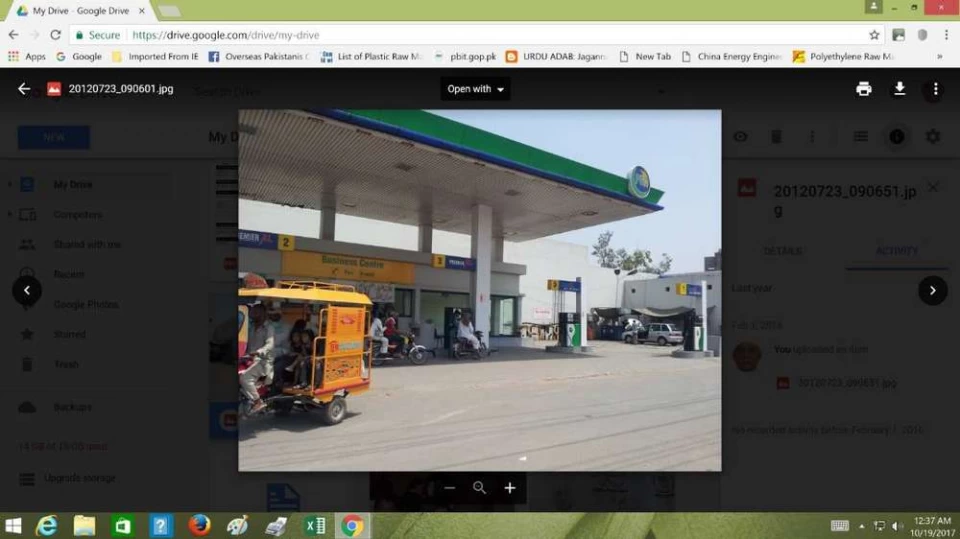Screen dimensions: 960x539
Task: Click the 'Upgrade storage' link
Action: coord(80,478)
